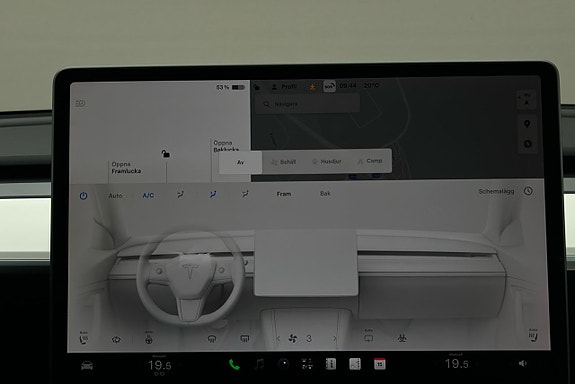This screenshot has width=575, height=384.
Task: Open the red calendar app
Action: point(380,364)
